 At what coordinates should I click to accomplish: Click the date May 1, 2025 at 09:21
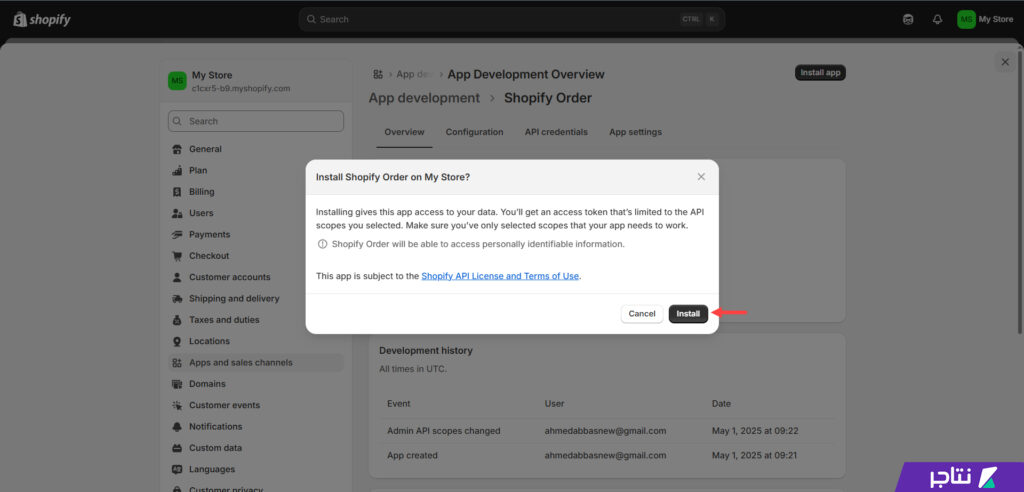pos(754,455)
